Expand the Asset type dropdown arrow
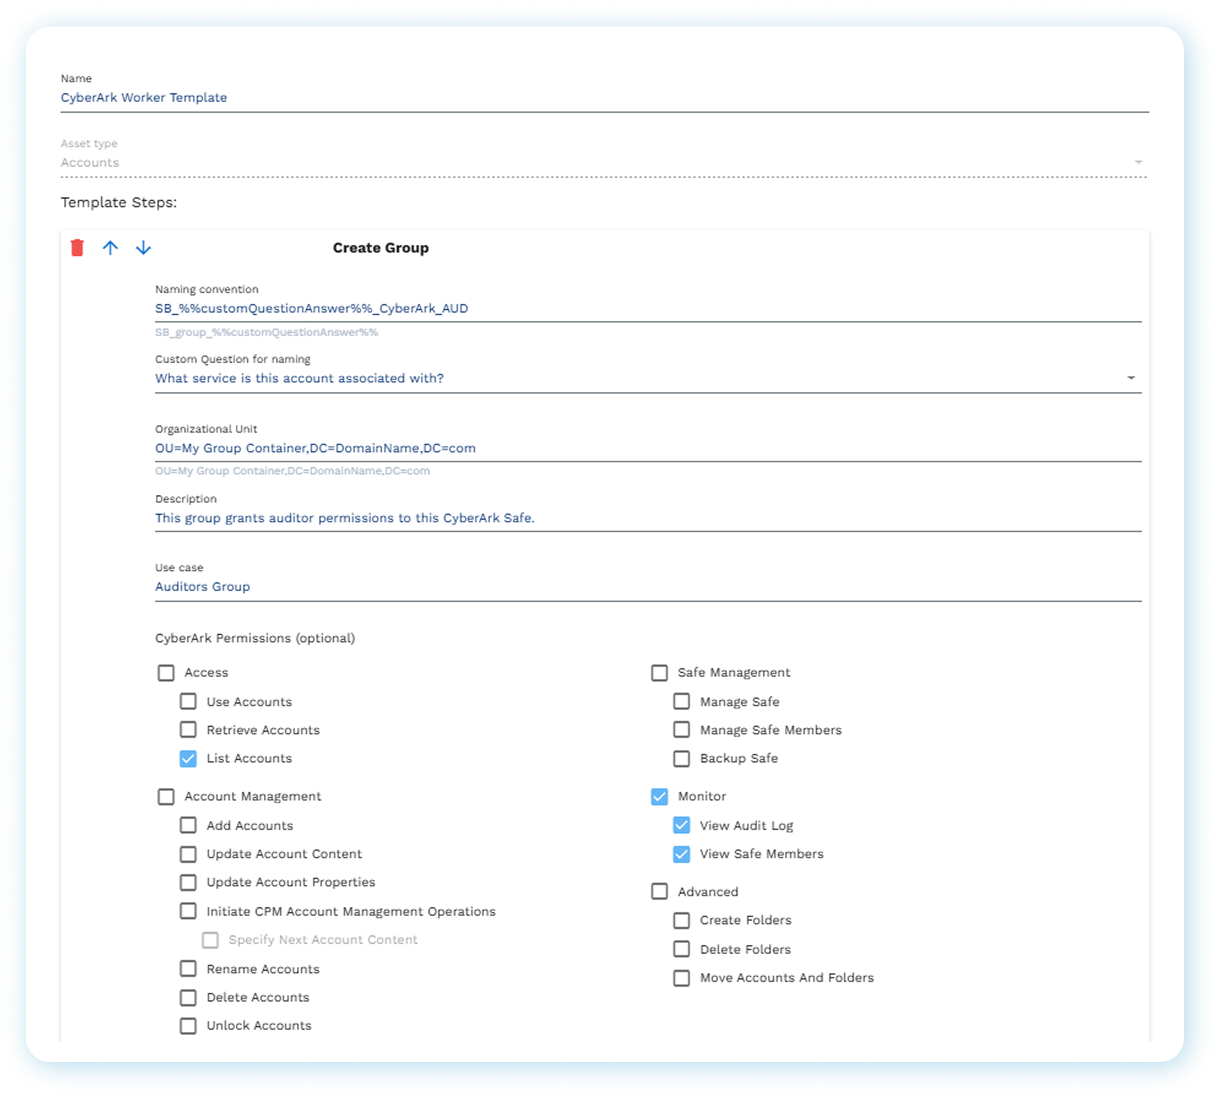The image size is (1218, 1096). click(1138, 163)
